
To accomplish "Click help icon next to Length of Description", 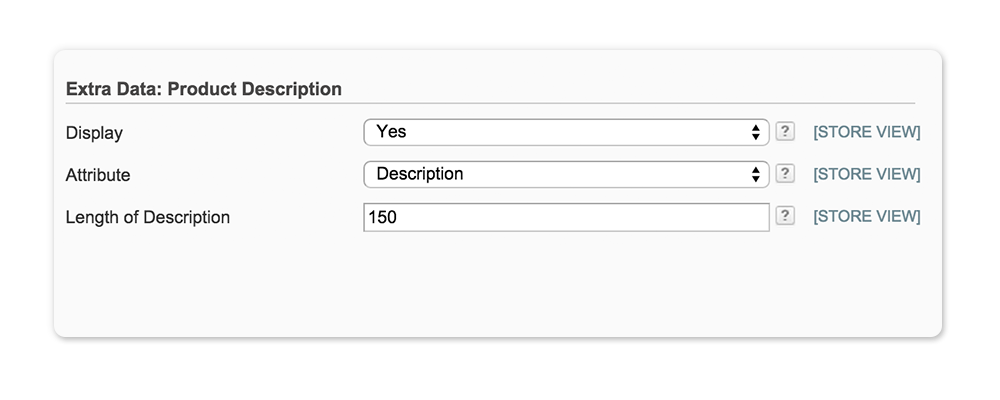I will (x=786, y=216).
